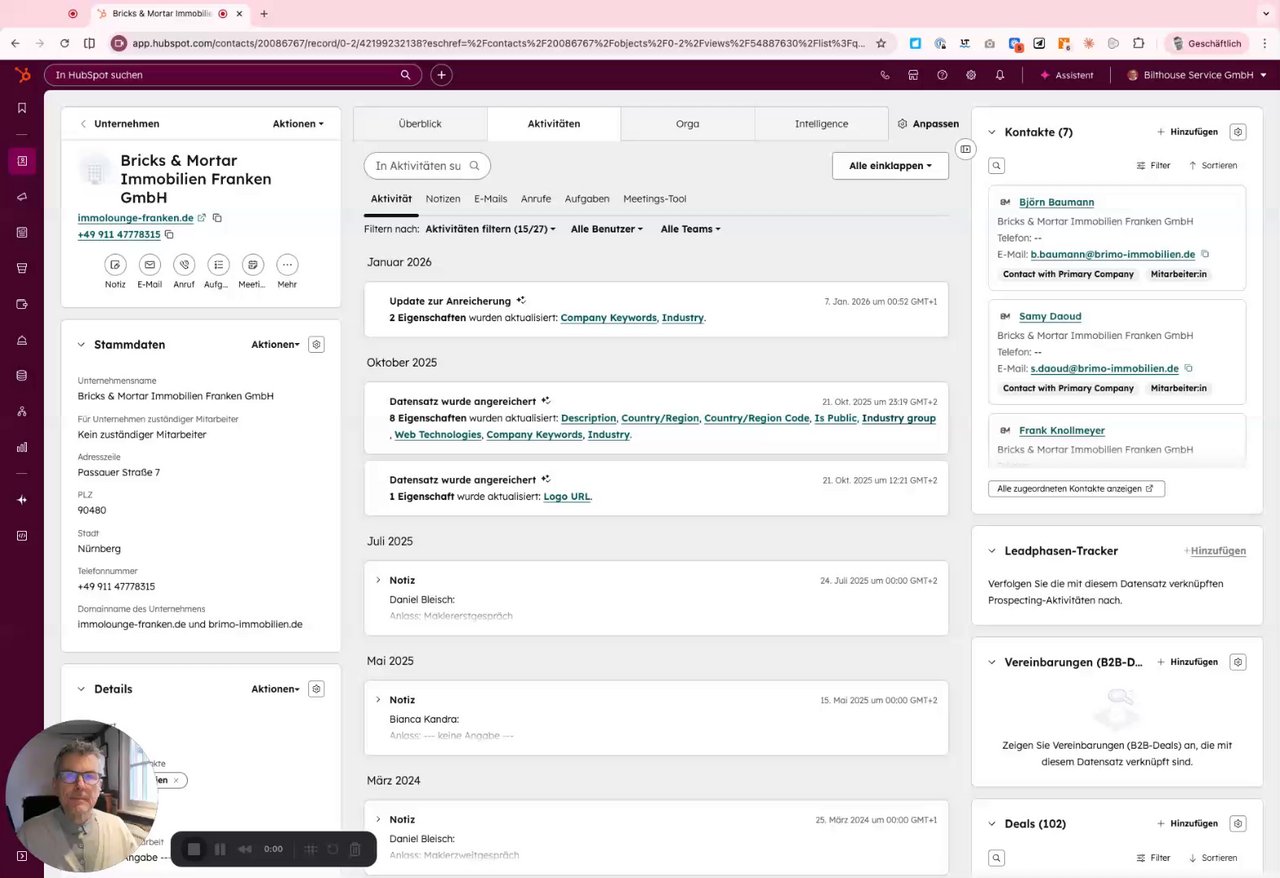Click the search icon in the Kontakte card

996,166
